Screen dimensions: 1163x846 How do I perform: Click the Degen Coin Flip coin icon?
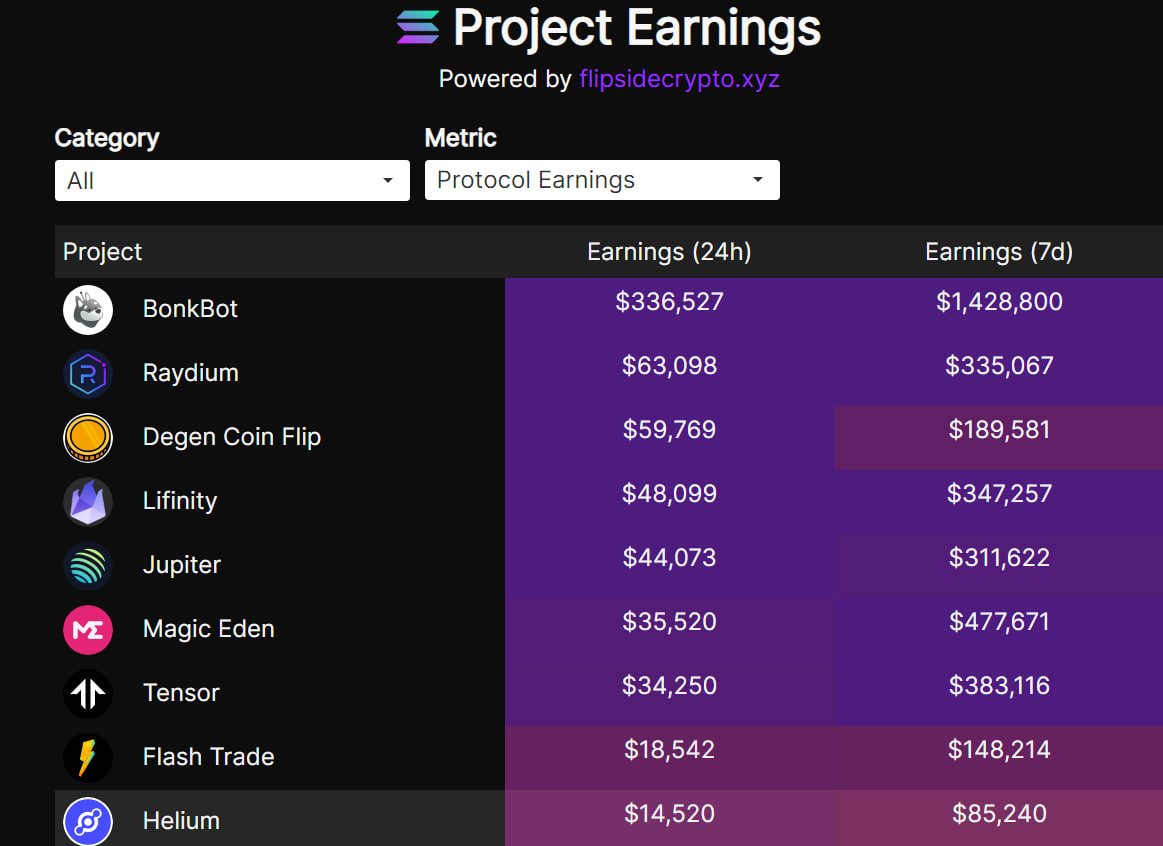coord(88,437)
